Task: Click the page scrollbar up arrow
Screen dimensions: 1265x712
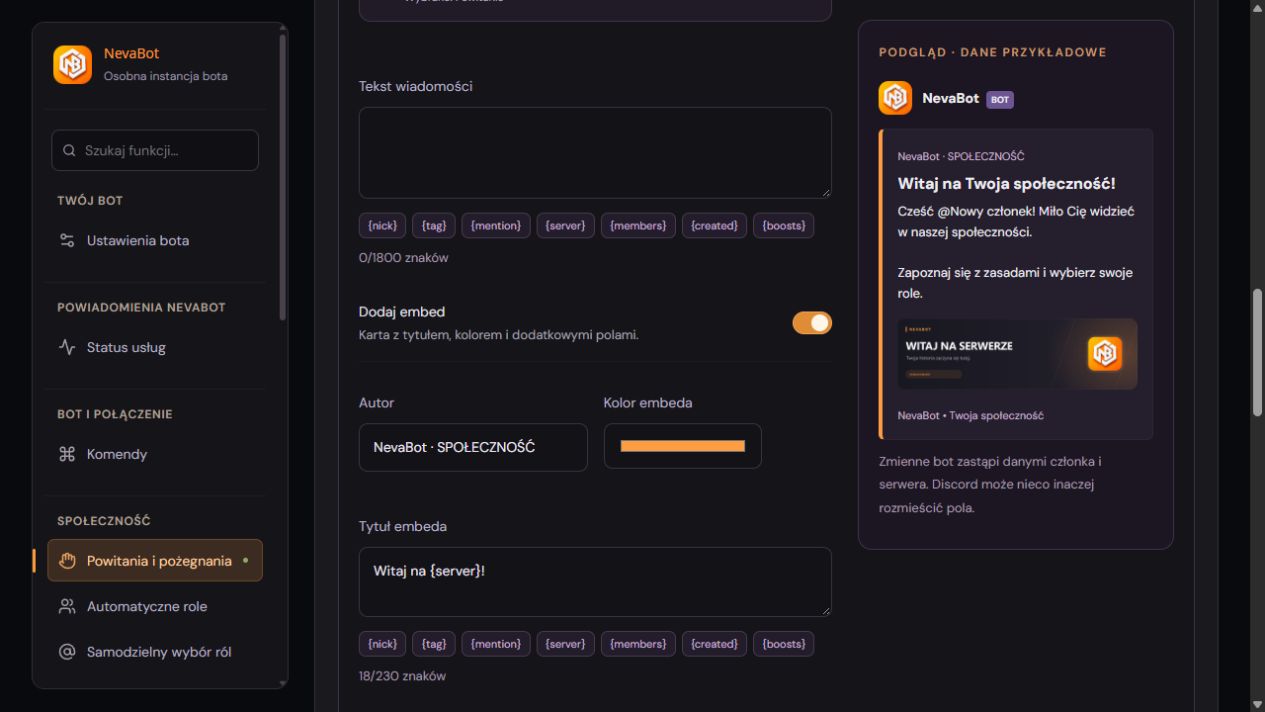Action: [1257, 8]
